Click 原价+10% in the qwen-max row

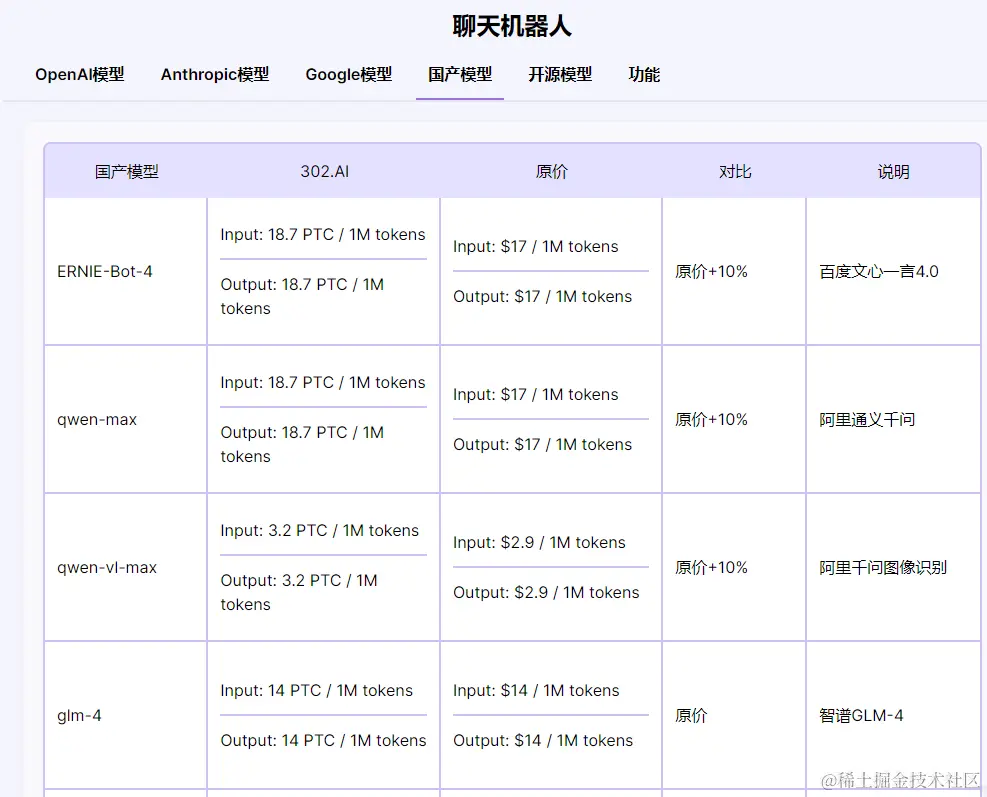[x=711, y=420]
